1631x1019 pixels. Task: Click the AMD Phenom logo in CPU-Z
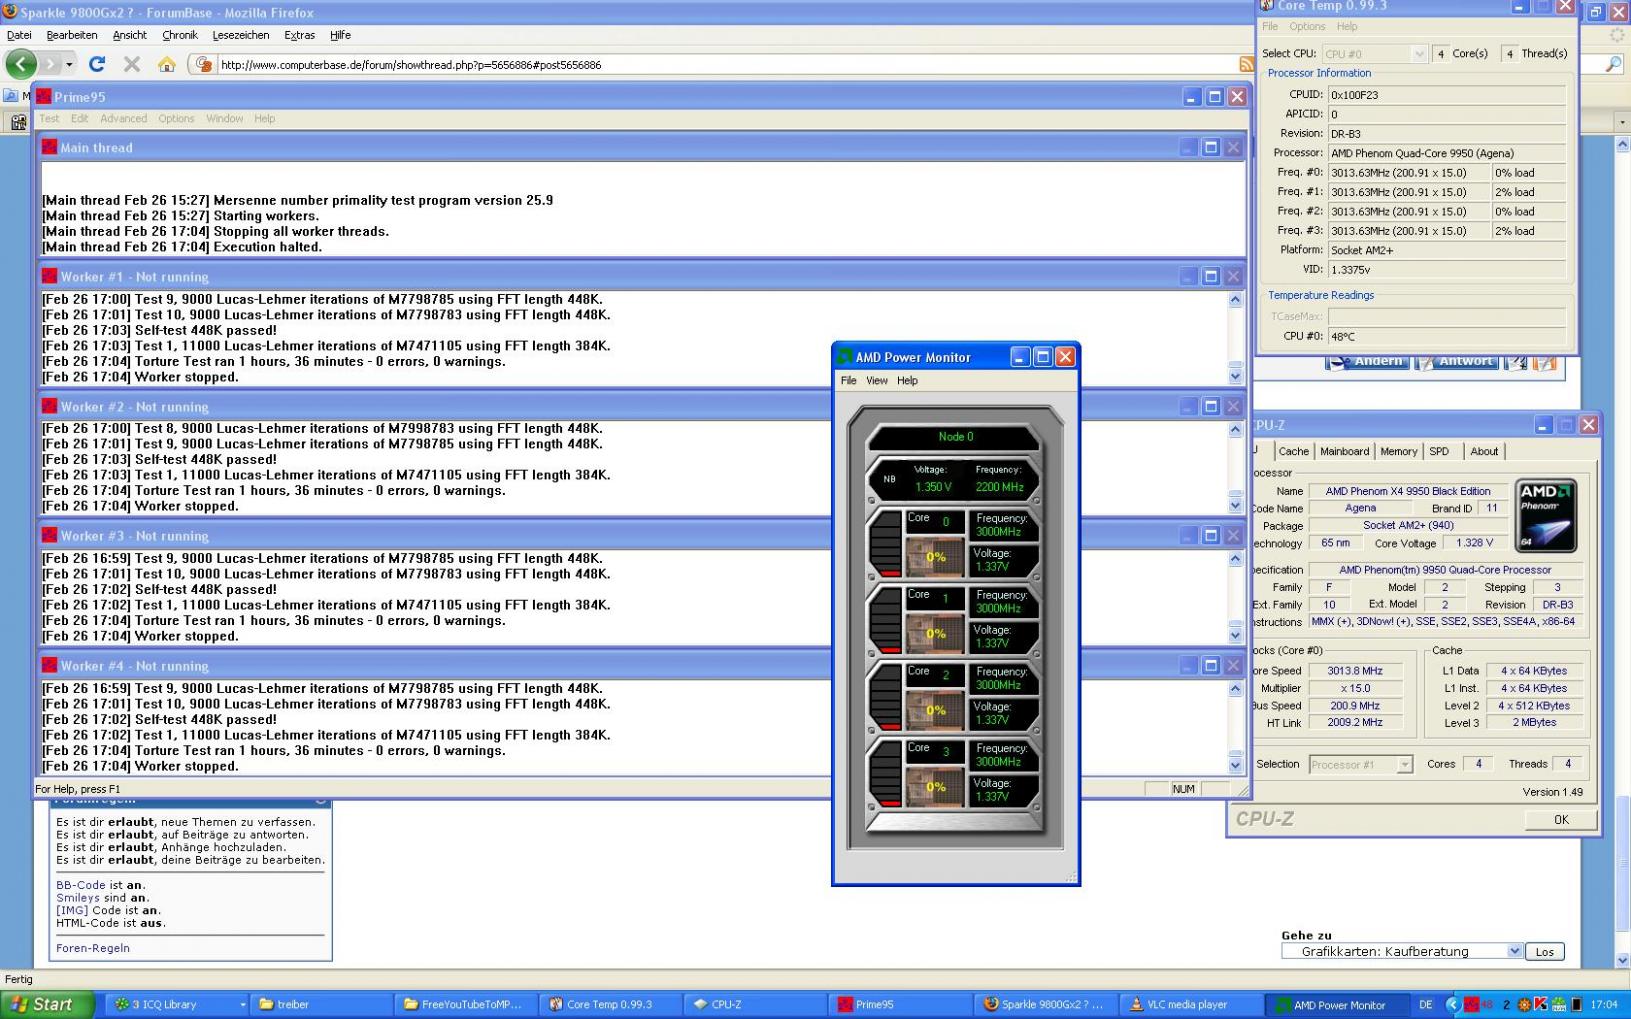(1546, 516)
